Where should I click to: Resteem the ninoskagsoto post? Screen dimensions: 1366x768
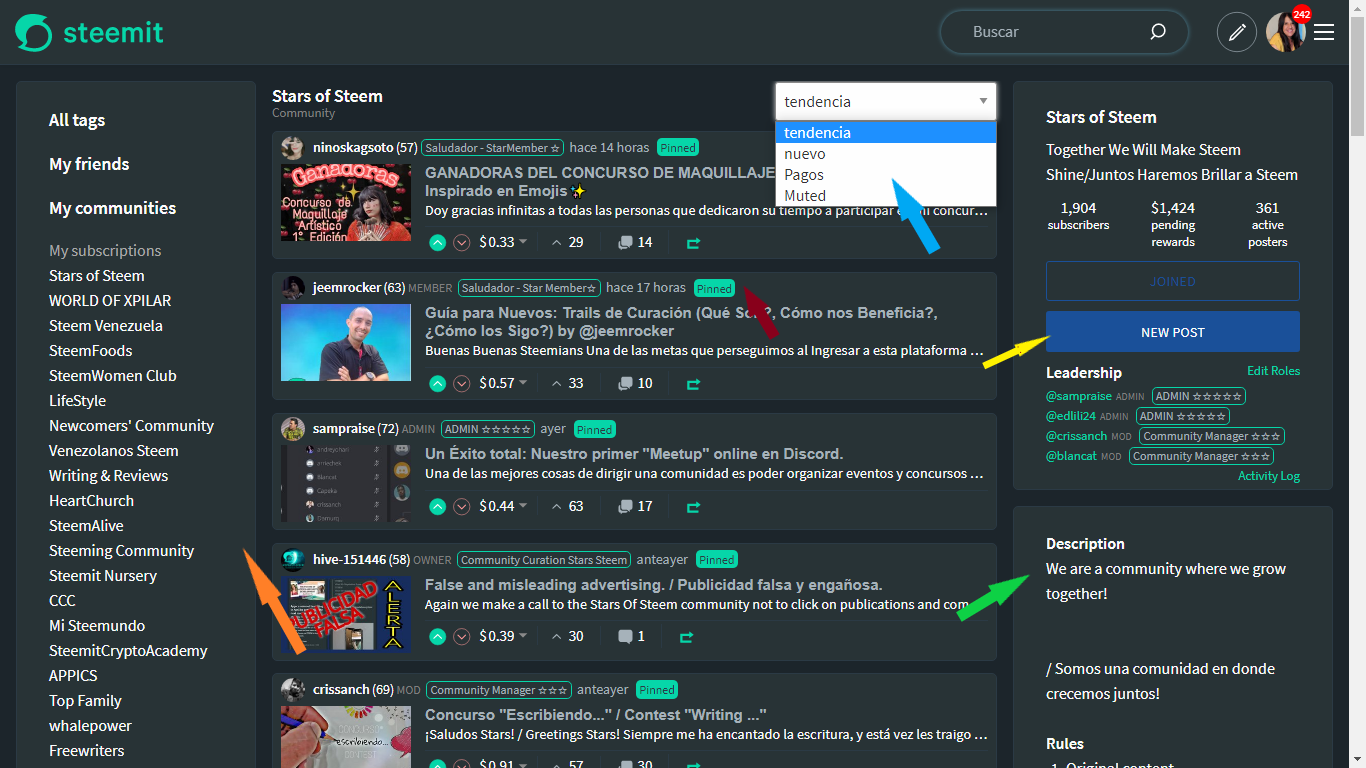693,242
